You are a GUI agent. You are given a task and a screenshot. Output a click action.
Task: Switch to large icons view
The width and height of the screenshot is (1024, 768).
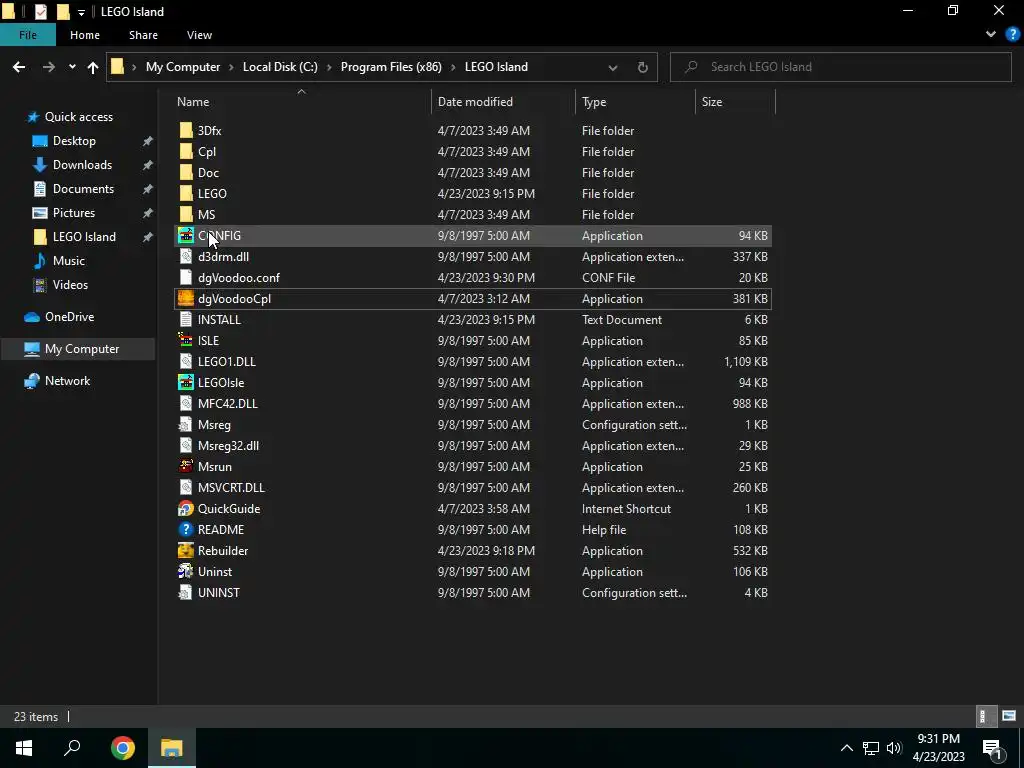click(x=1009, y=716)
